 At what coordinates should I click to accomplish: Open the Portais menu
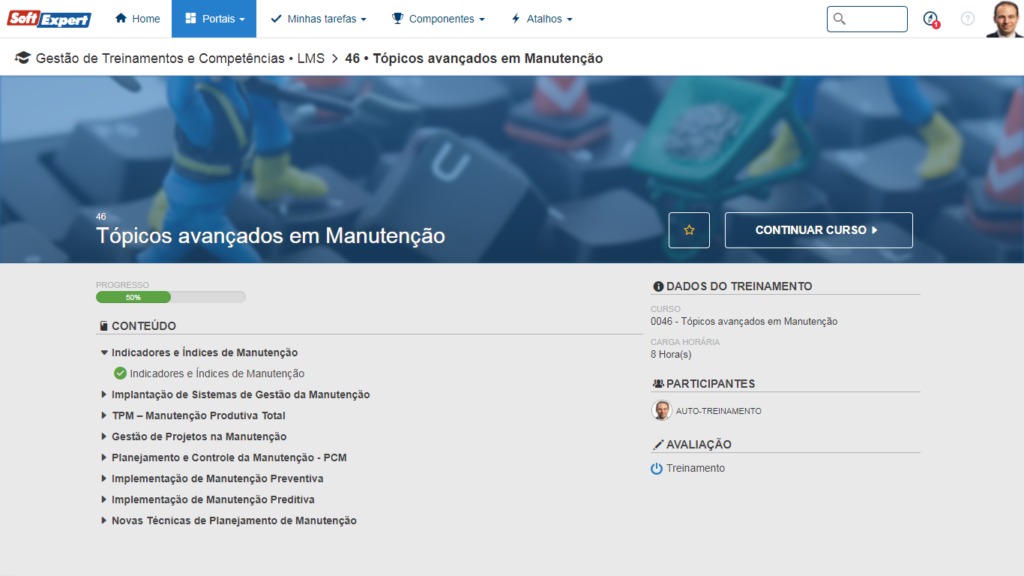[214, 19]
